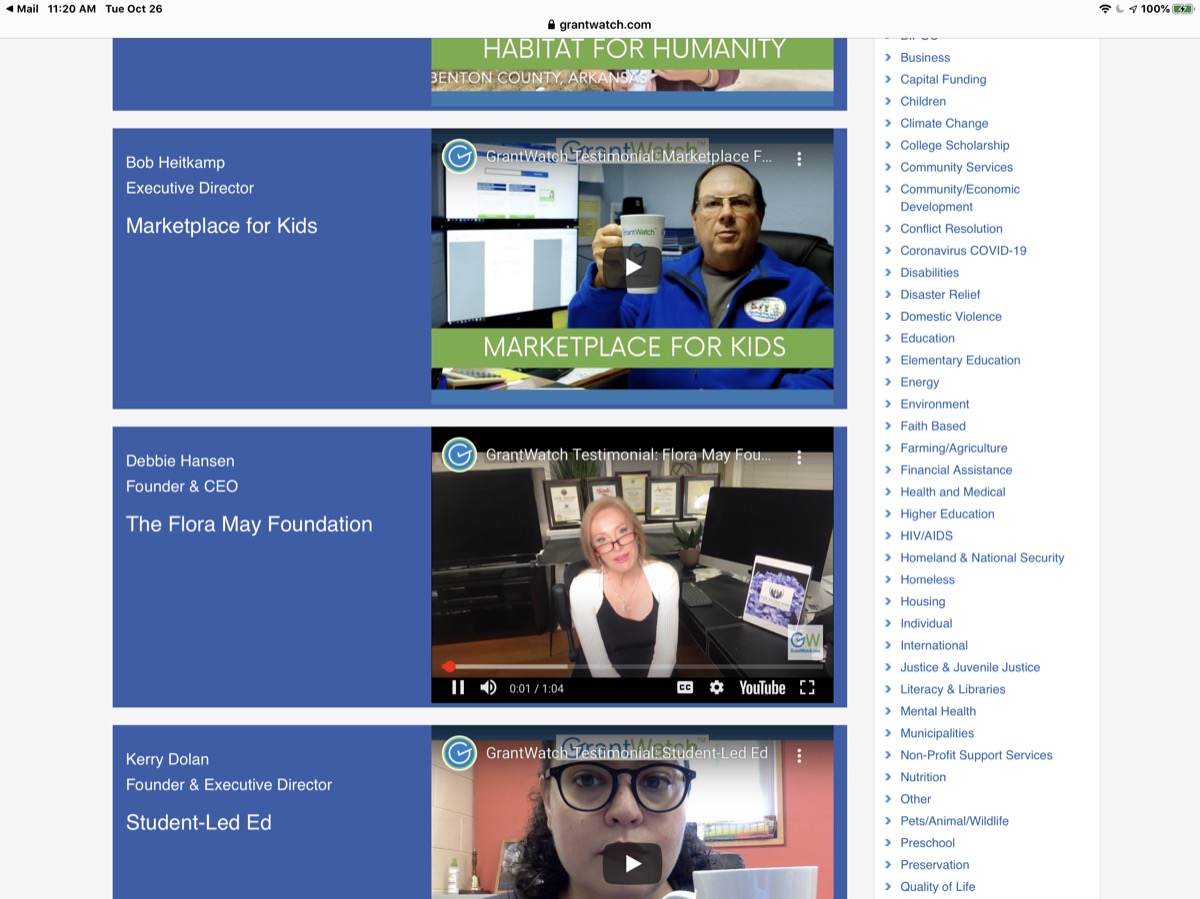
Task: Open settings gear in Flora May video
Action: pos(716,688)
